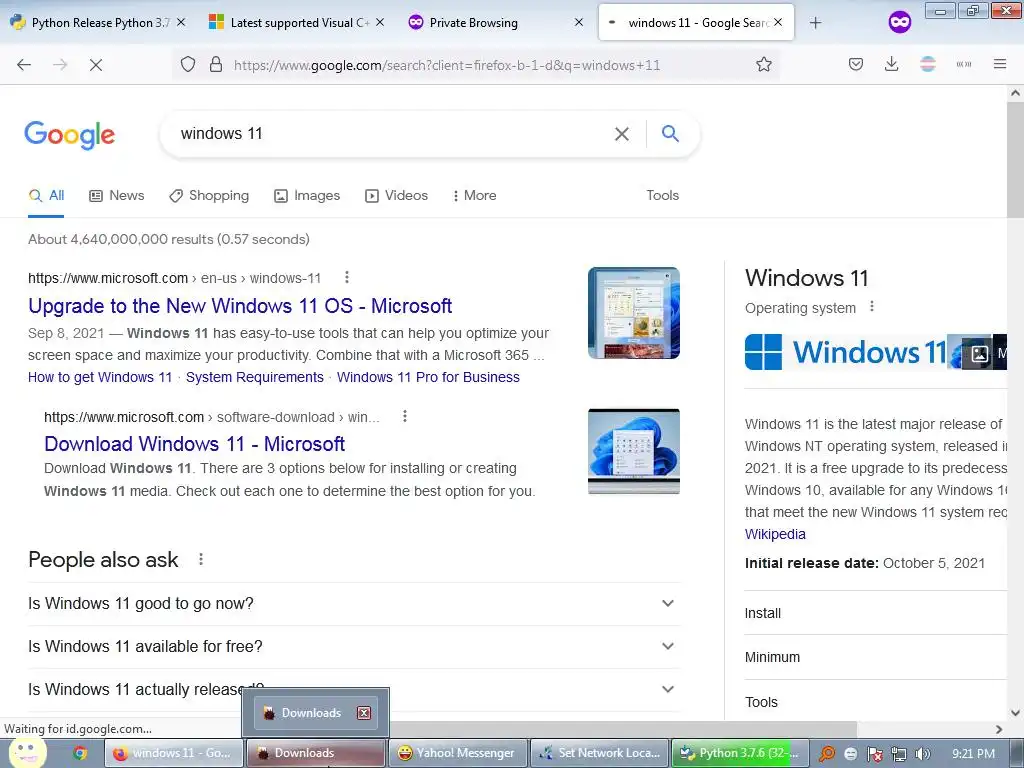Switch to the News results tab
This screenshot has width=1024, height=768.
tap(117, 195)
